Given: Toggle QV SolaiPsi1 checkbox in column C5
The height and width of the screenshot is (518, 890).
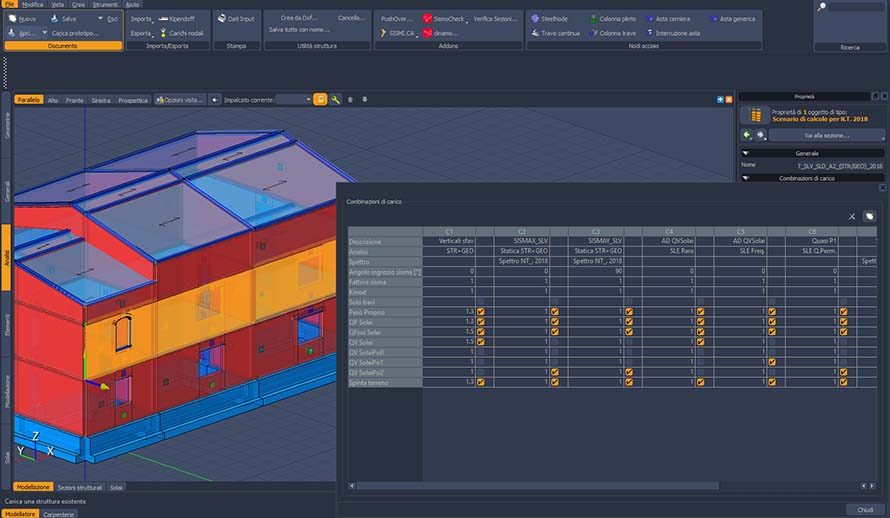Looking at the screenshot, I should click(x=772, y=362).
